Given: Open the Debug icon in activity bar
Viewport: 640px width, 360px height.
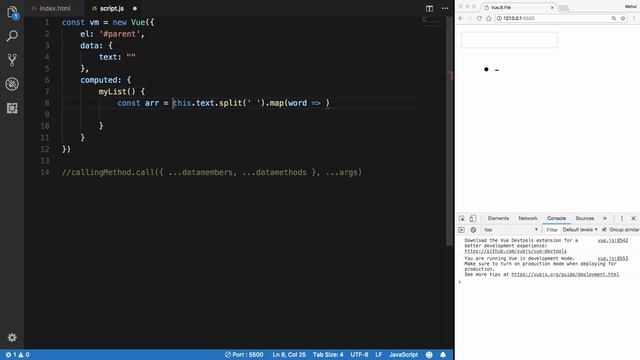Looking at the screenshot, I should [x=12, y=84].
